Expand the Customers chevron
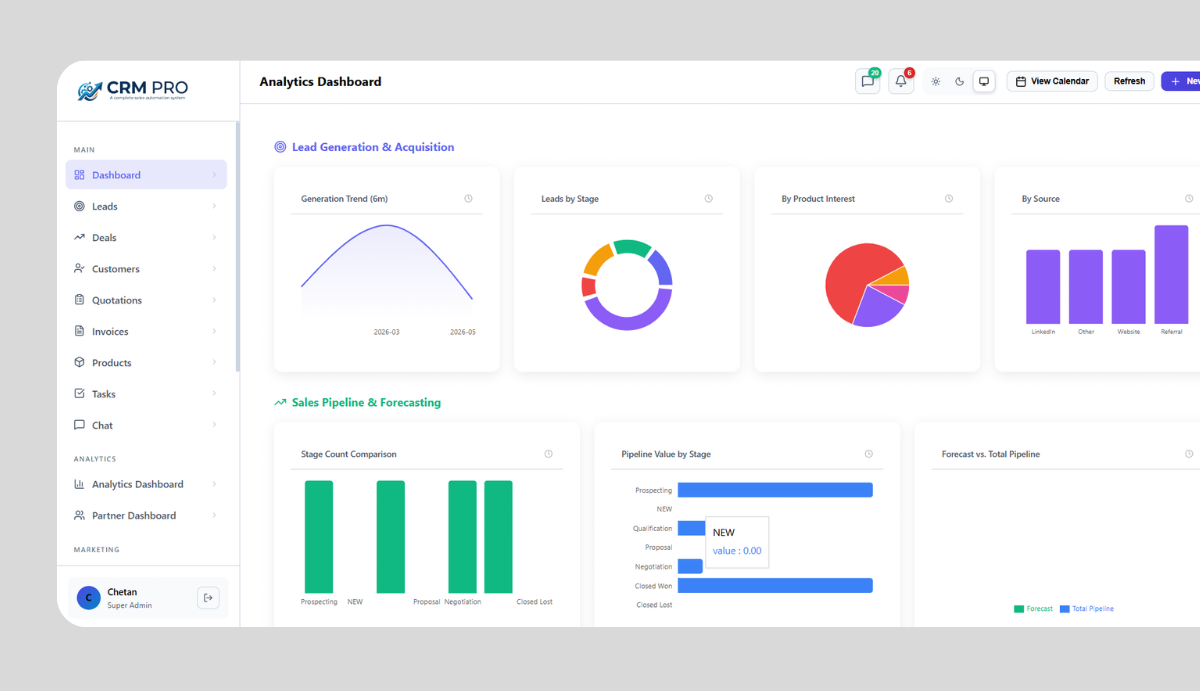This screenshot has height=691, width=1200. (x=214, y=269)
